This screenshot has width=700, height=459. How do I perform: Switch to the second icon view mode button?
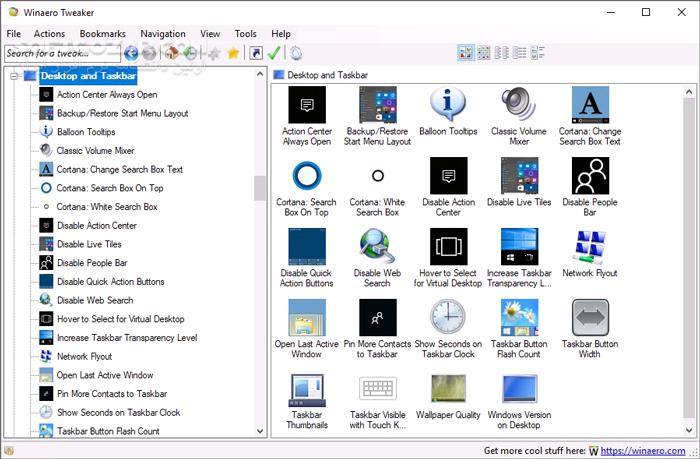click(x=483, y=53)
